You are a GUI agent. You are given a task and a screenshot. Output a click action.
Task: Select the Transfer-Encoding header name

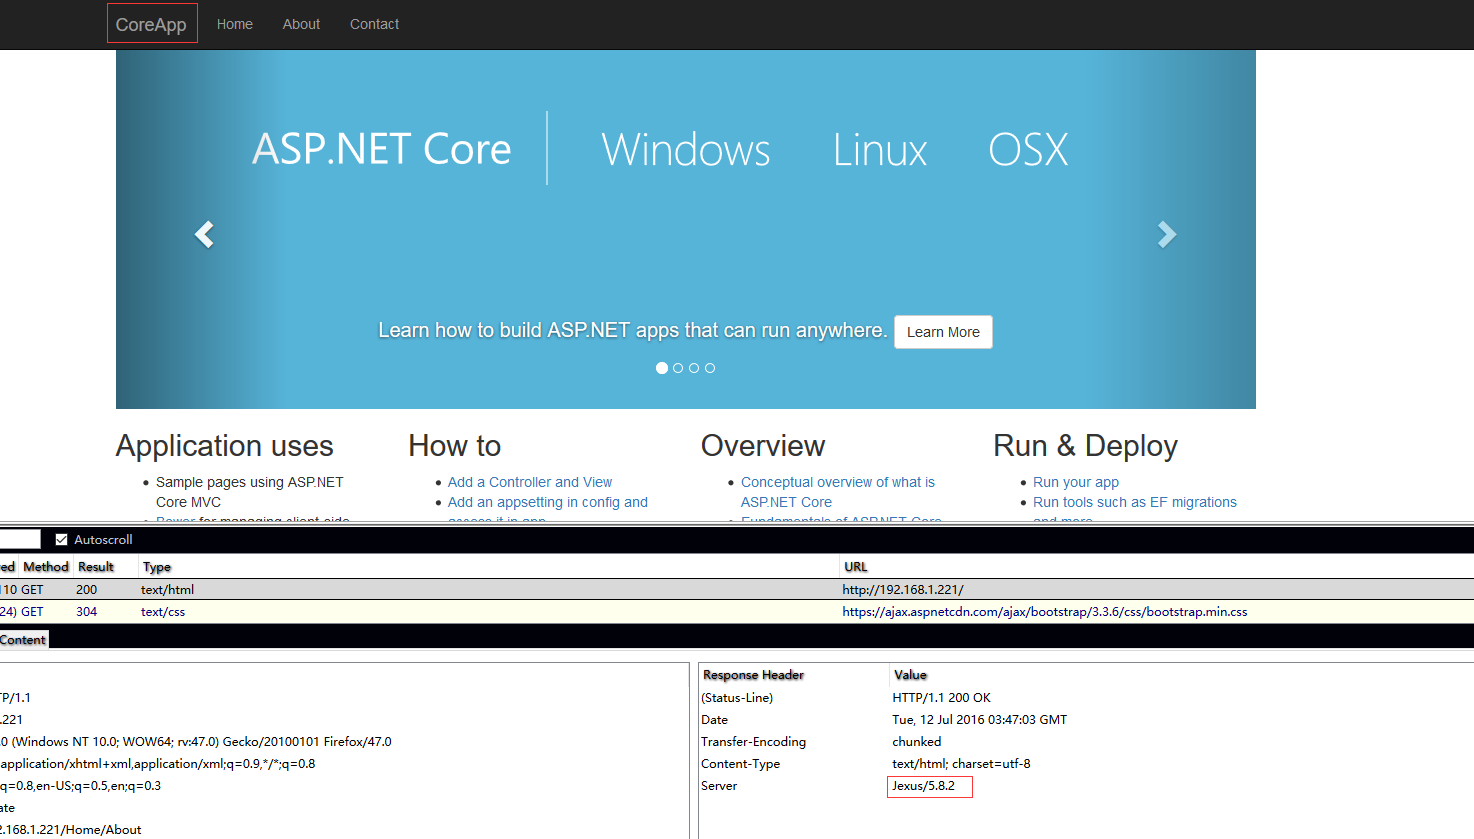point(753,742)
